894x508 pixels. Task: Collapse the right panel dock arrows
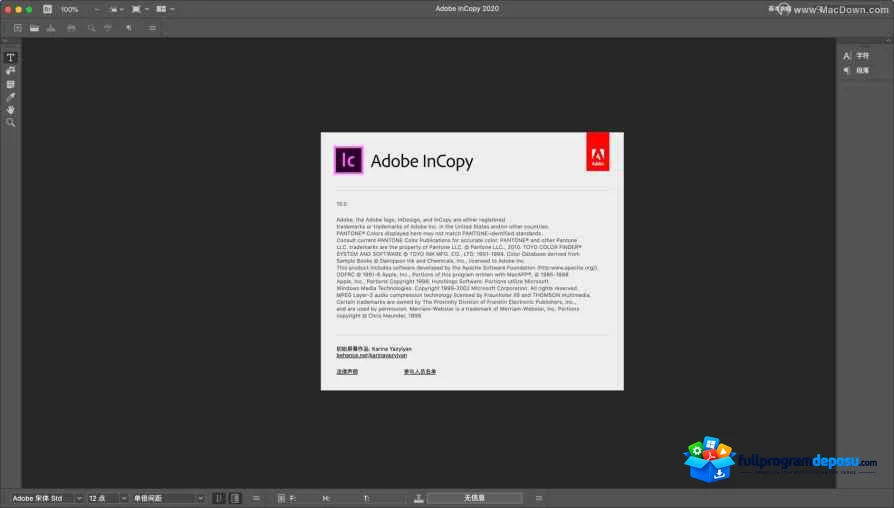coord(887,41)
